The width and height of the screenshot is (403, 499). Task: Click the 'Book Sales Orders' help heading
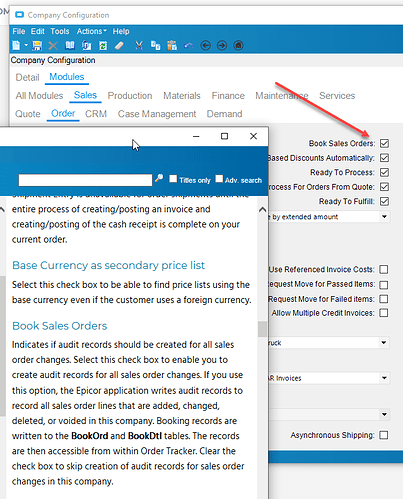click(x=60, y=326)
